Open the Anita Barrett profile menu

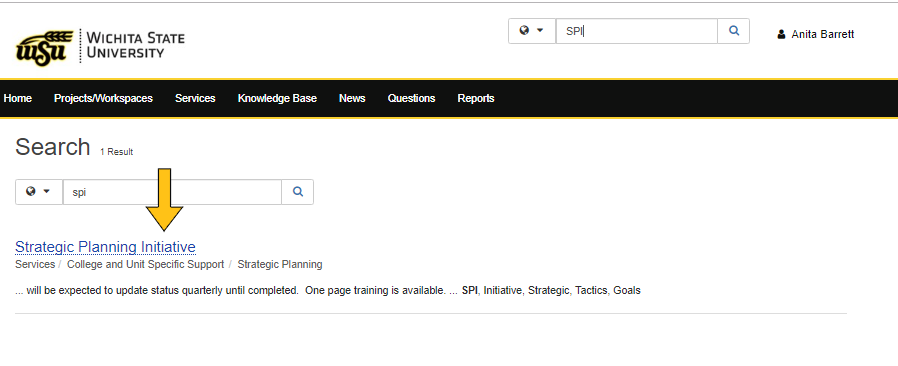[x=816, y=34]
